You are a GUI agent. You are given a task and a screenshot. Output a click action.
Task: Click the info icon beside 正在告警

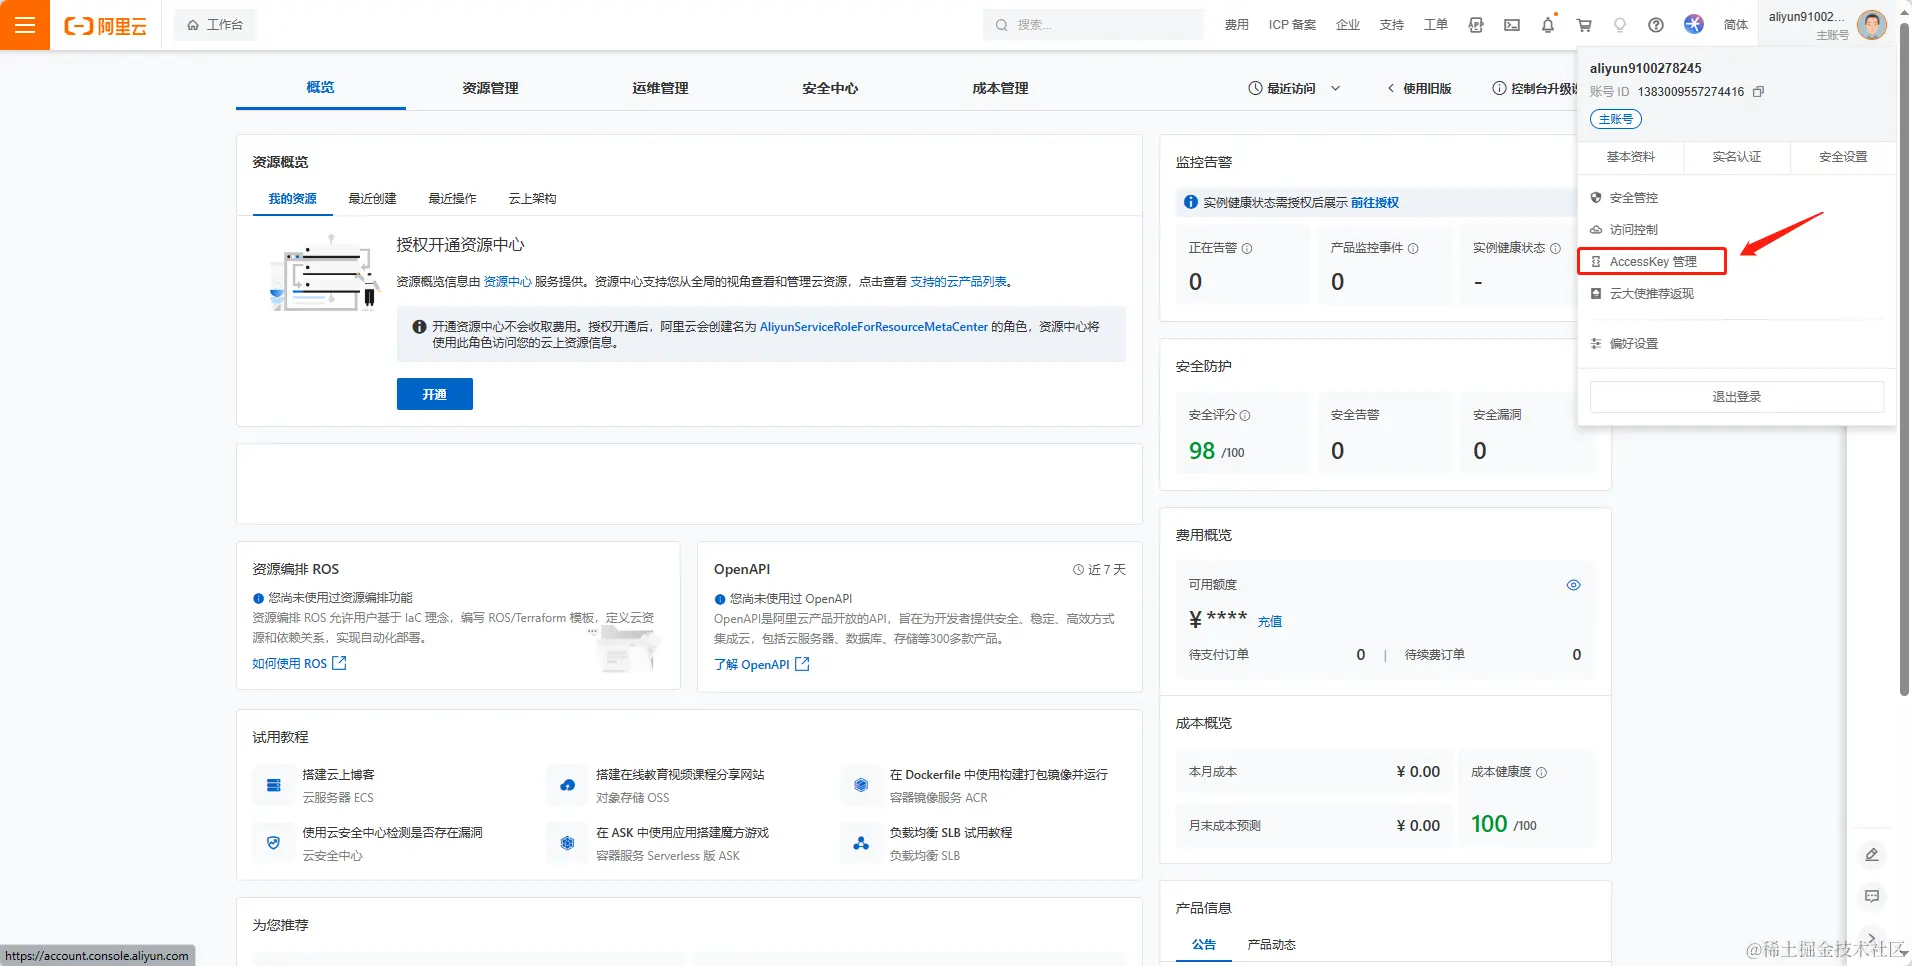pos(1247,248)
